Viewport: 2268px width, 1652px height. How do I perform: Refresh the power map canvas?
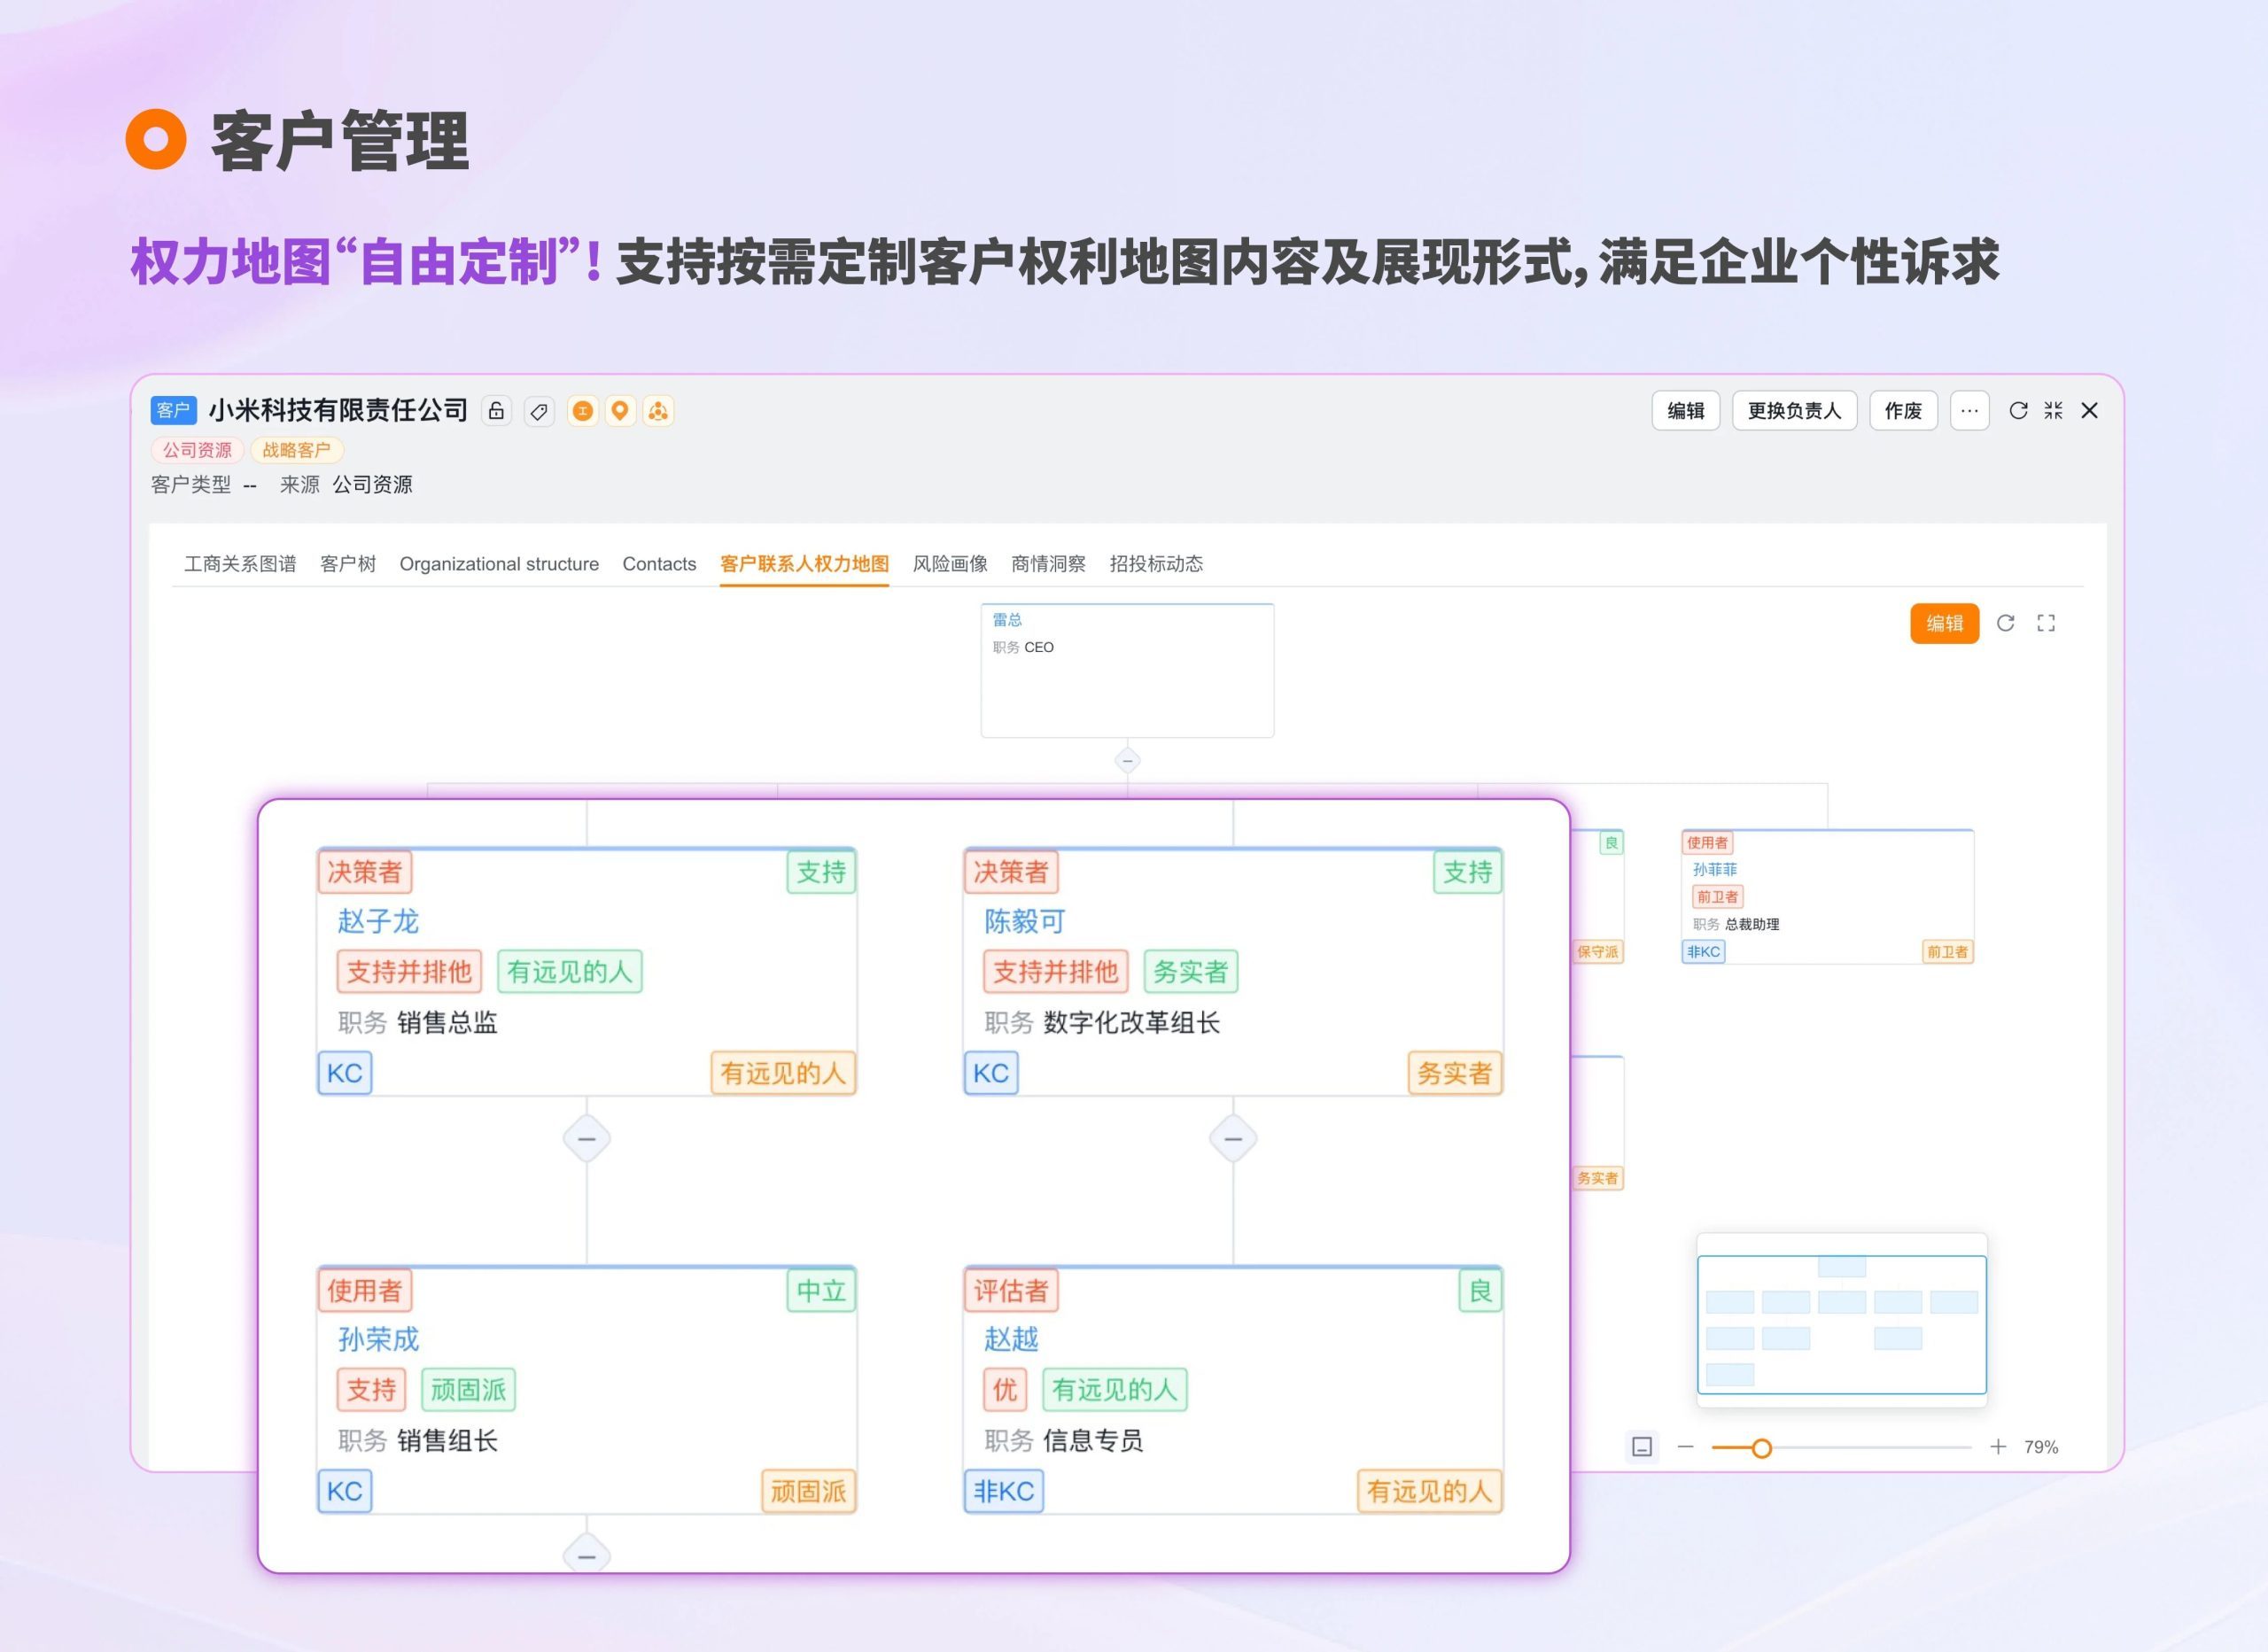click(2005, 623)
